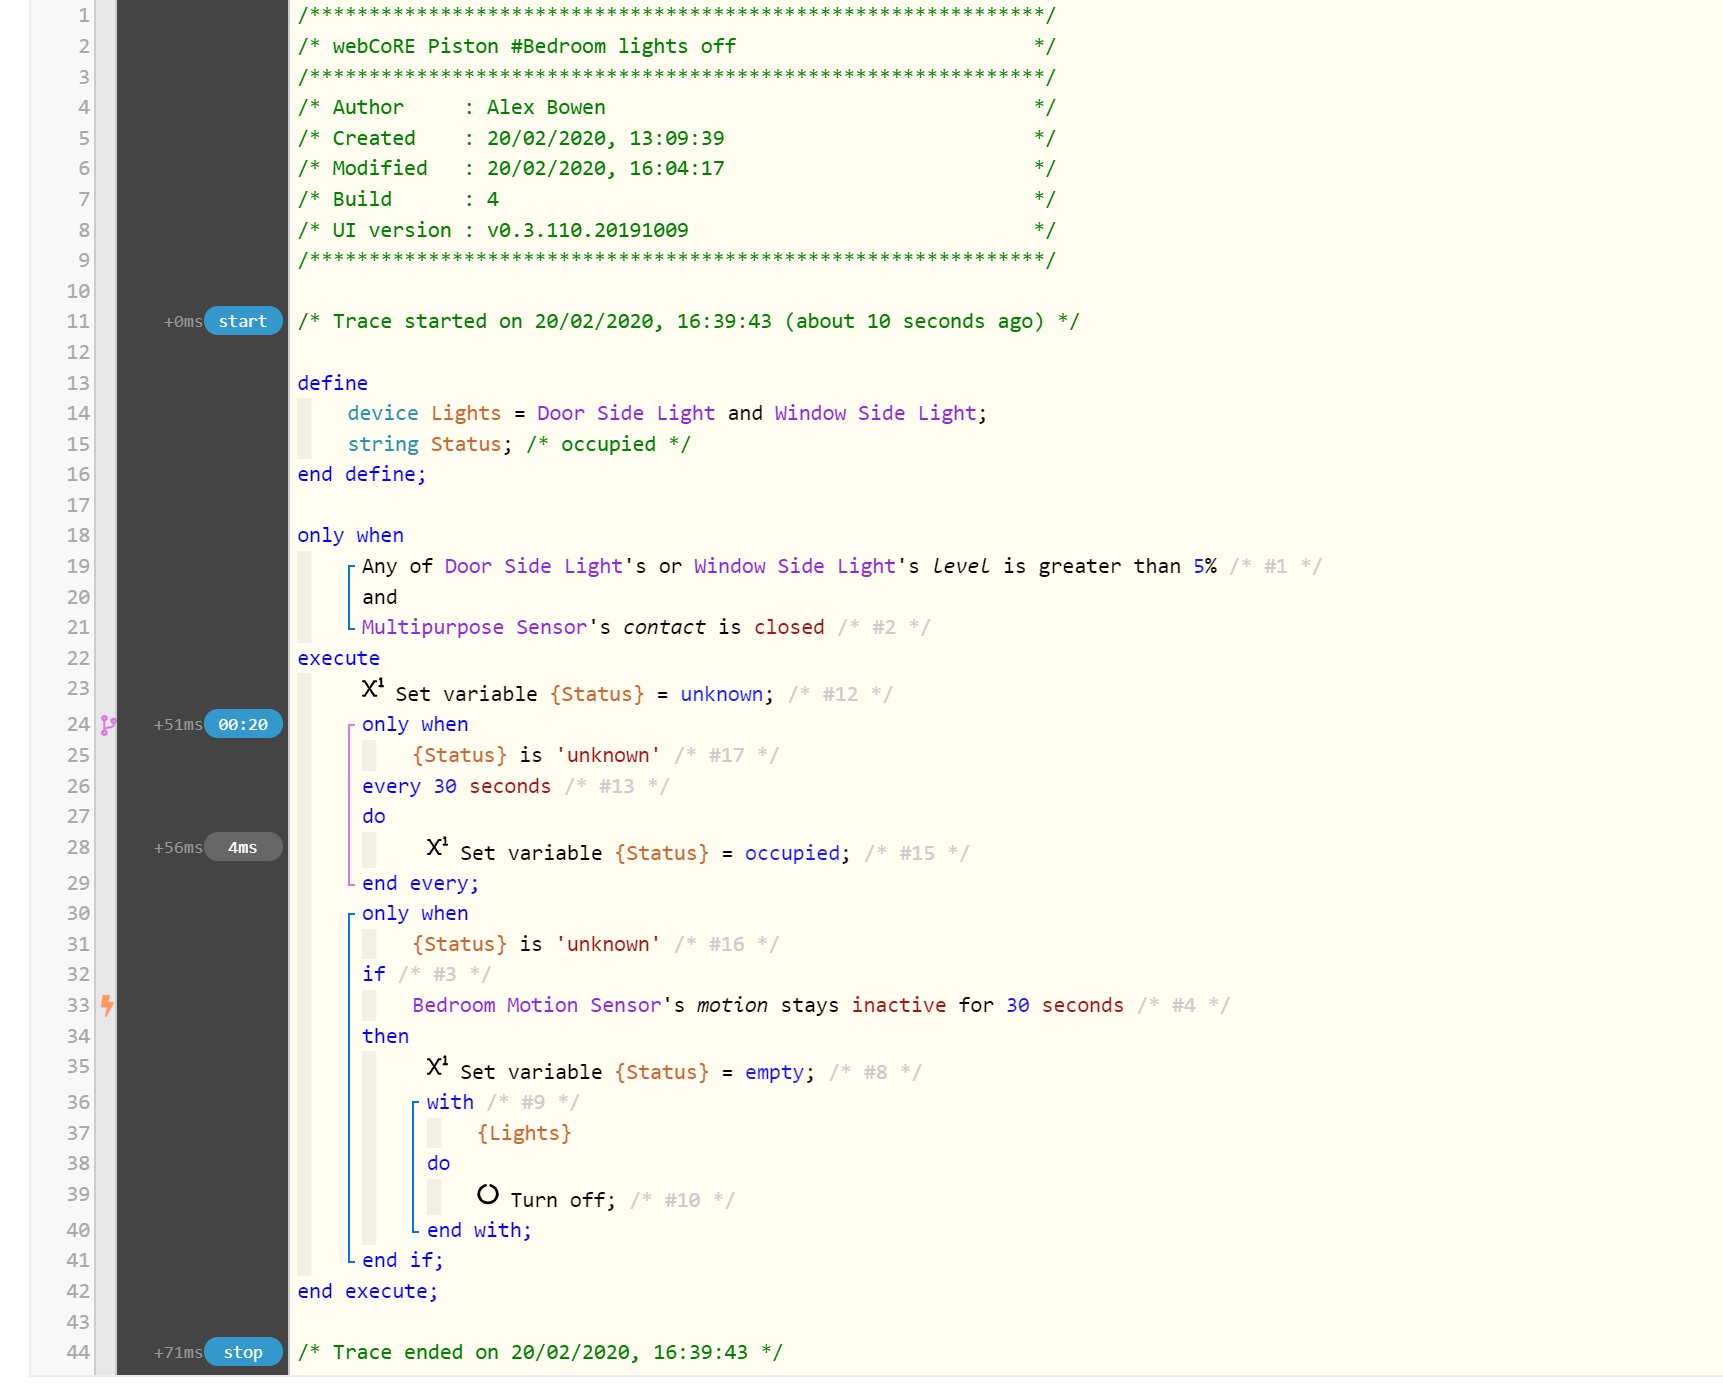Click the 'and' operator between conditions
The image size is (1723, 1392).
pyautogui.click(x=380, y=597)
